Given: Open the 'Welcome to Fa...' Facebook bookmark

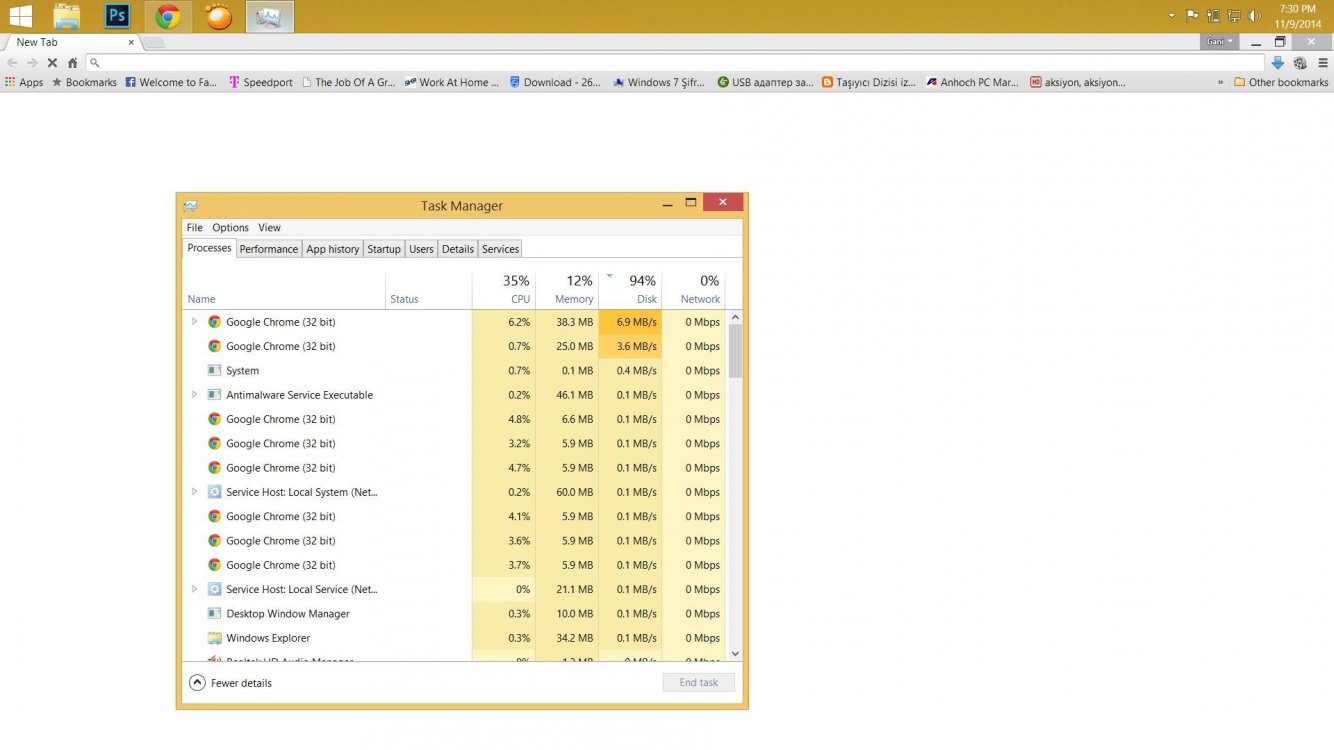Looking at the screenshot, I should 171,82.
